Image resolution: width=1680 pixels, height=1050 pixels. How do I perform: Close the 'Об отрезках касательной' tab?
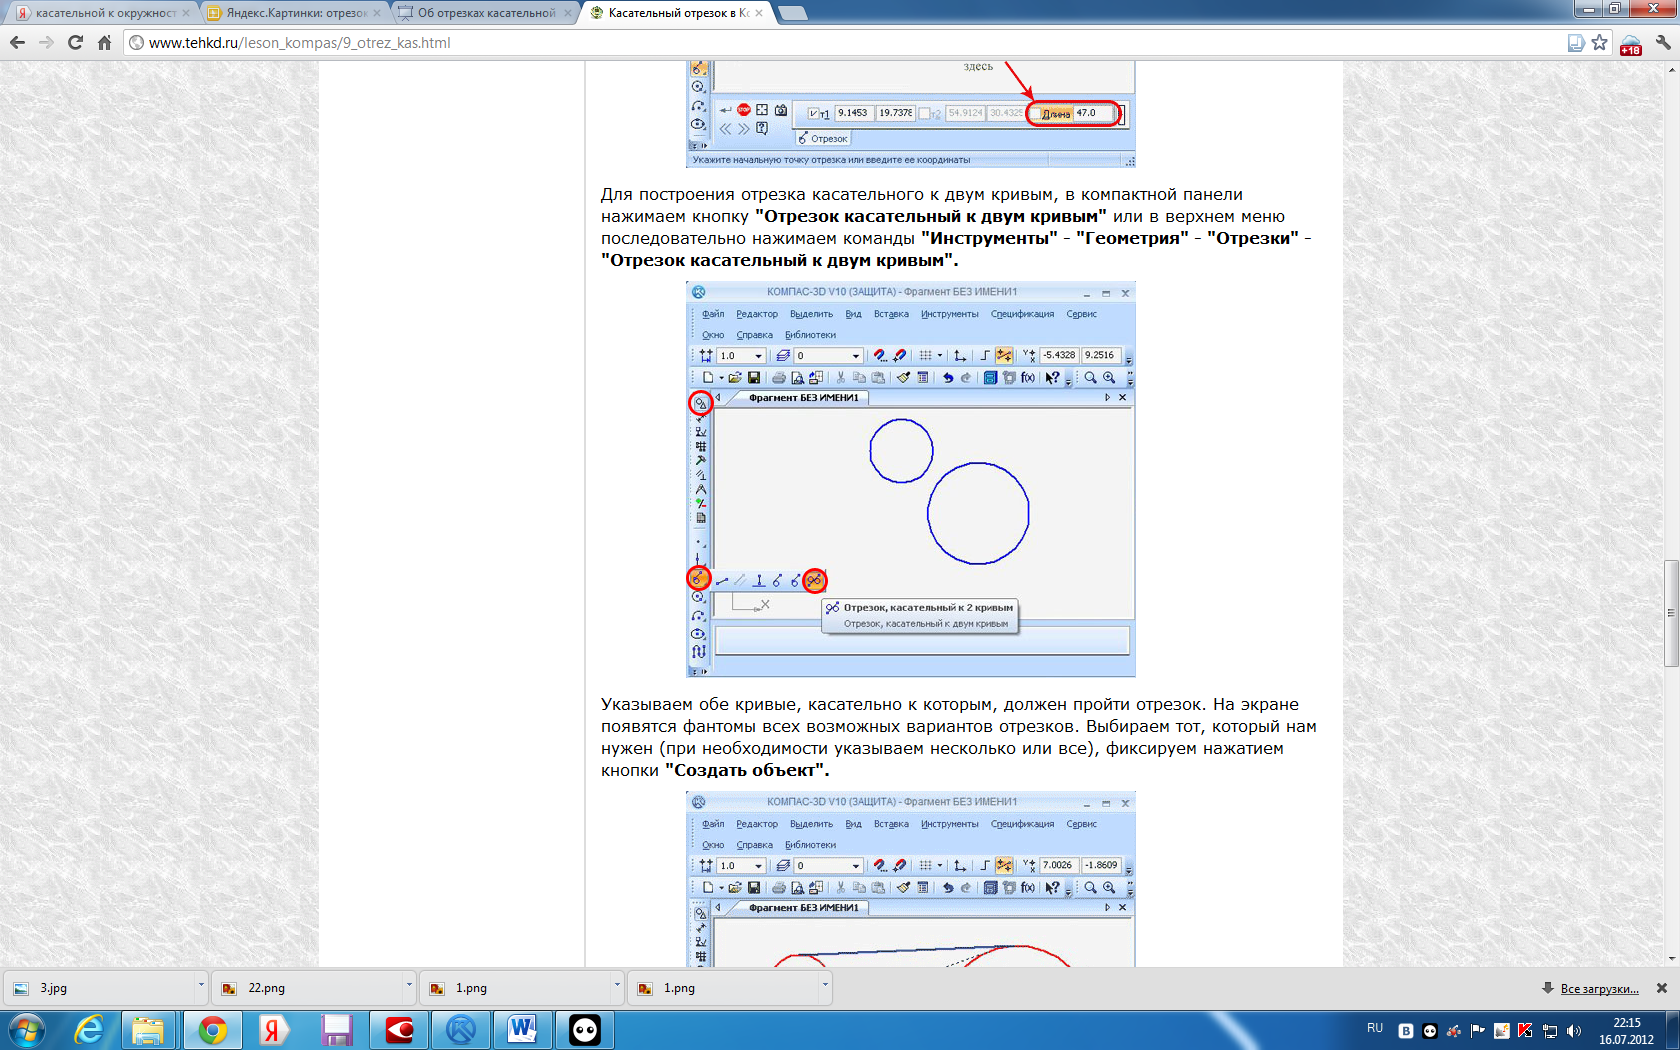(x=568, y=13)
